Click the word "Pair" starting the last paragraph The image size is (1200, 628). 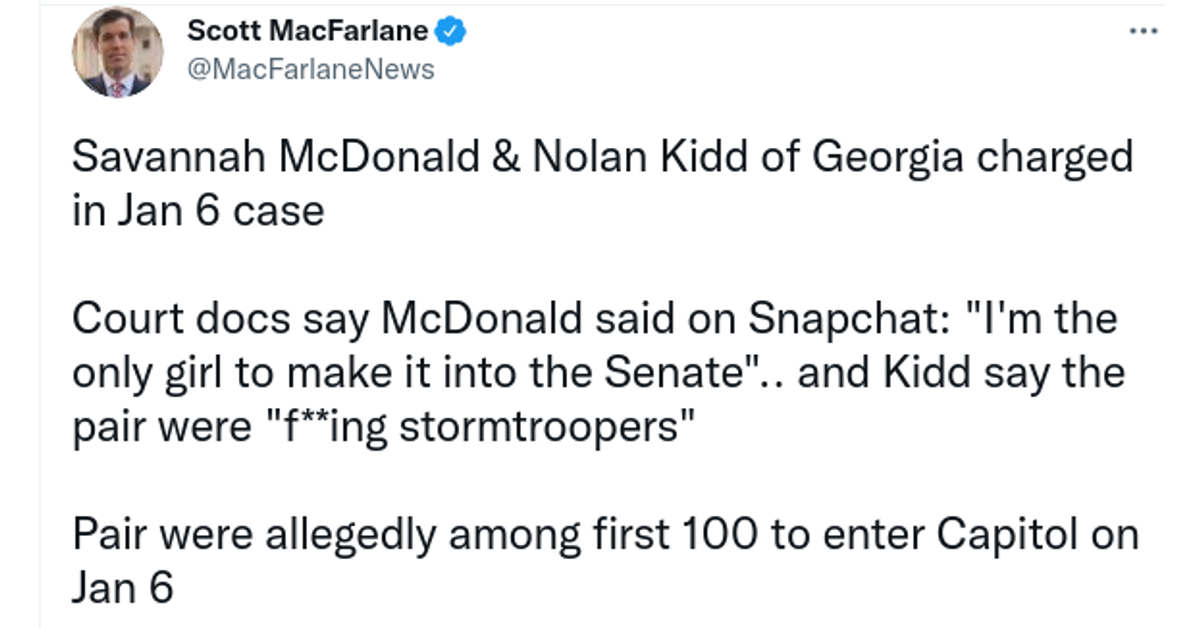[x=107, y=535]
